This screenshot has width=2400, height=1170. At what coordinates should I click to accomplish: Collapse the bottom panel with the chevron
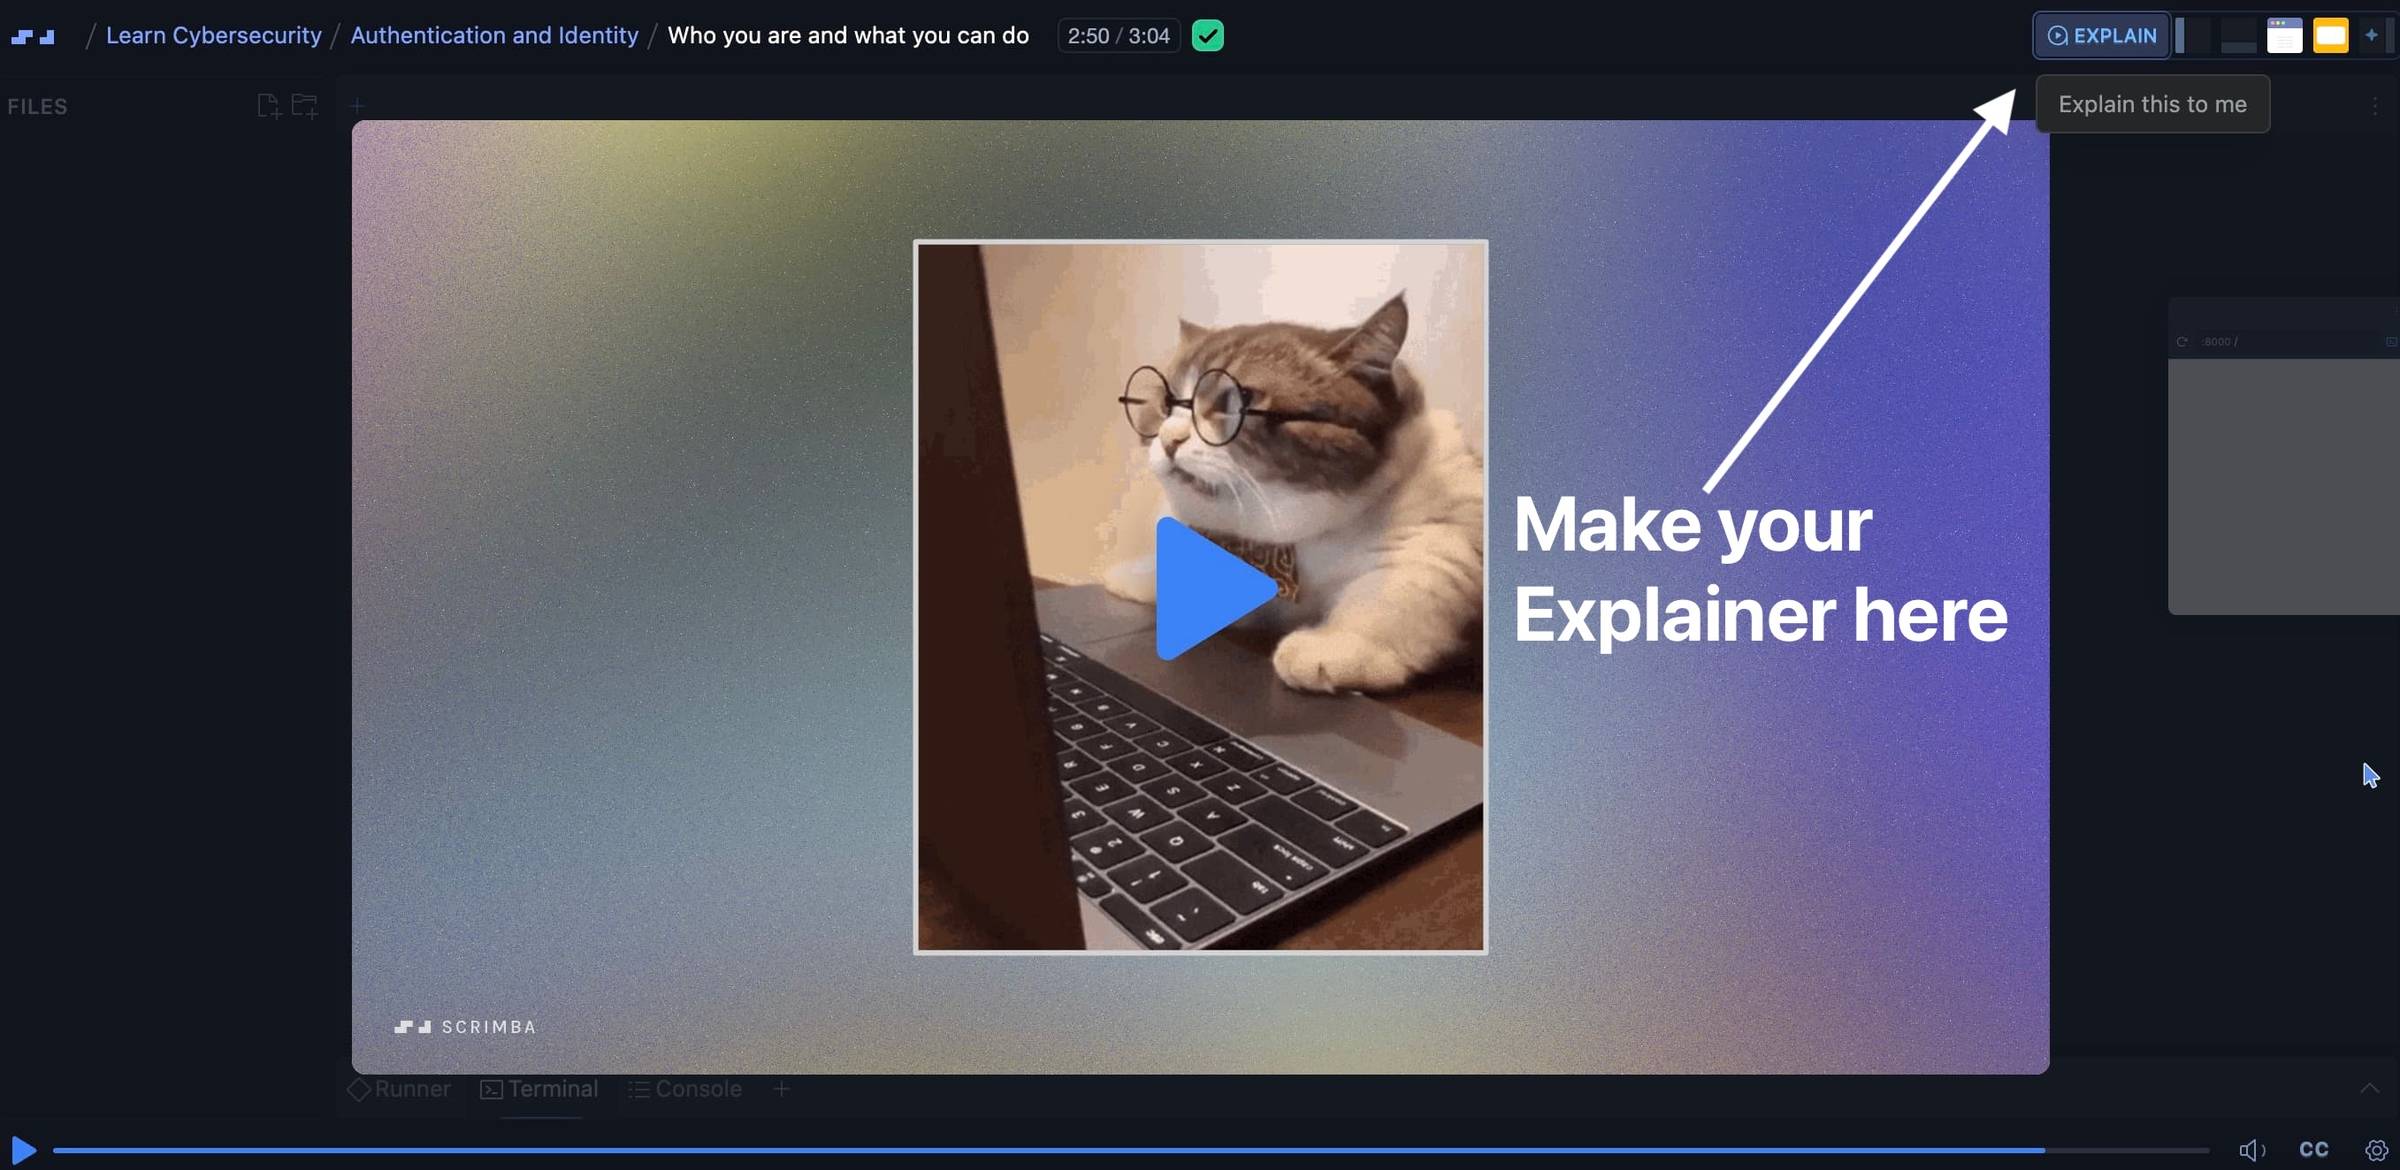point(2369,1088)
